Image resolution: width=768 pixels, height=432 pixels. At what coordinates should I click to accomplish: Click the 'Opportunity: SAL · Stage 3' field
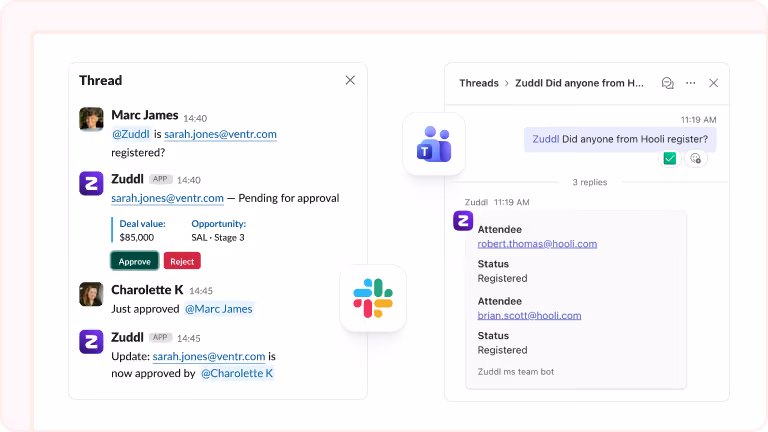[218, 230]
